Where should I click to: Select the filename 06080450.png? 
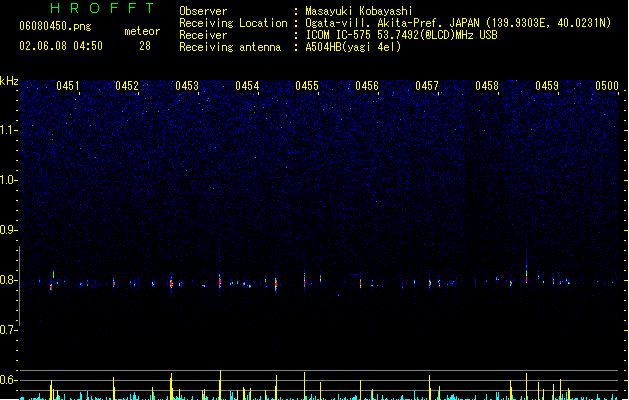pos(55,26)
